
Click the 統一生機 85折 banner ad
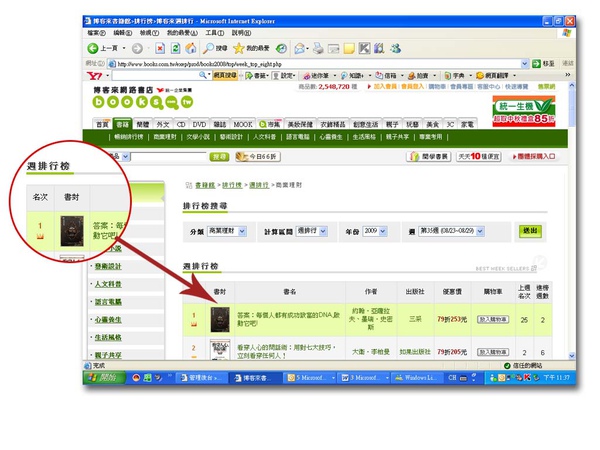[x=523, y=111]
